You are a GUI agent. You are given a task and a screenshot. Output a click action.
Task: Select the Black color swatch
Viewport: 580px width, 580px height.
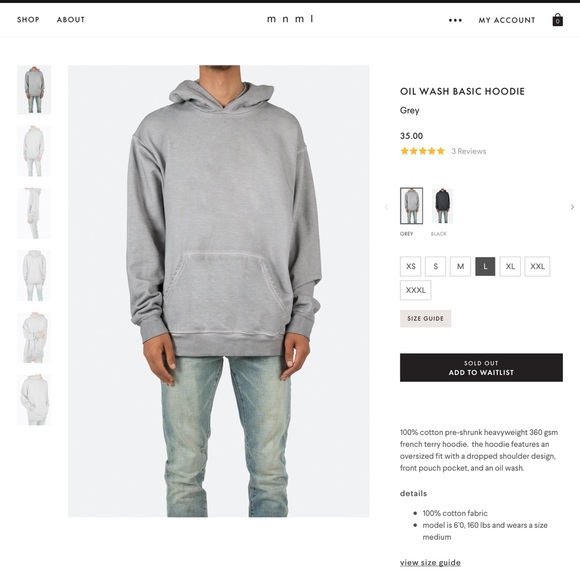point(442,206)
